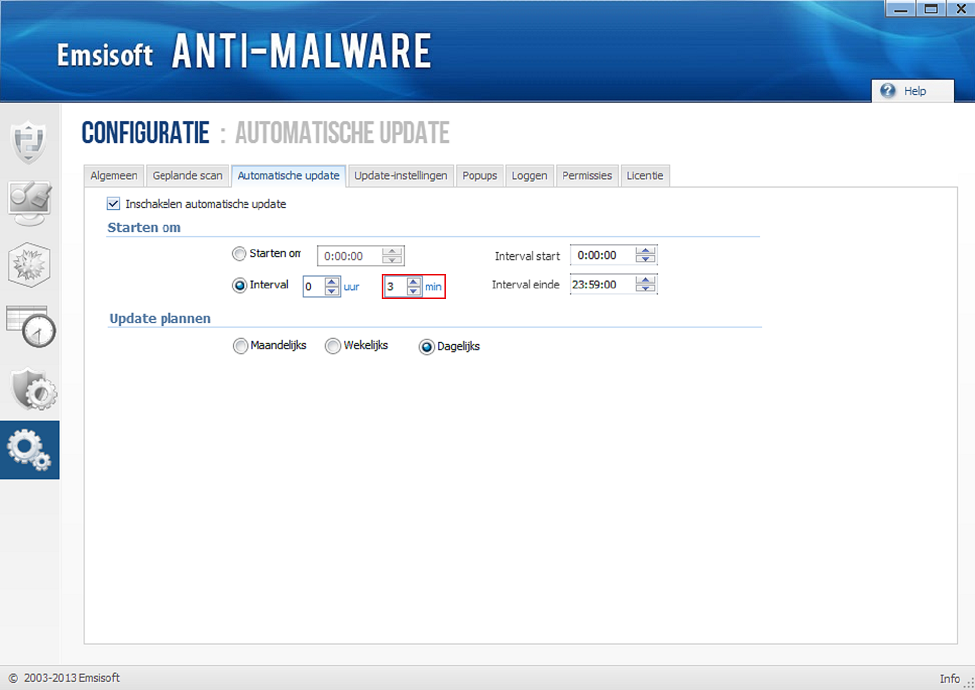The width and height of the screenshot is (975, 690).
Task: Open the Quarantine hexagon sidebar icon
Action: (29, 265)
